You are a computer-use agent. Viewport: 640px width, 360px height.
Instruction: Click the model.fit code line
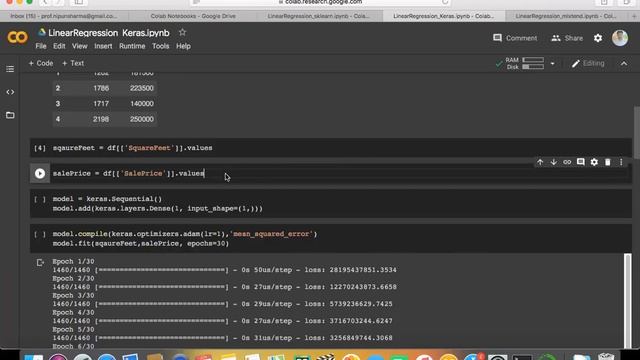coord(140,244)
